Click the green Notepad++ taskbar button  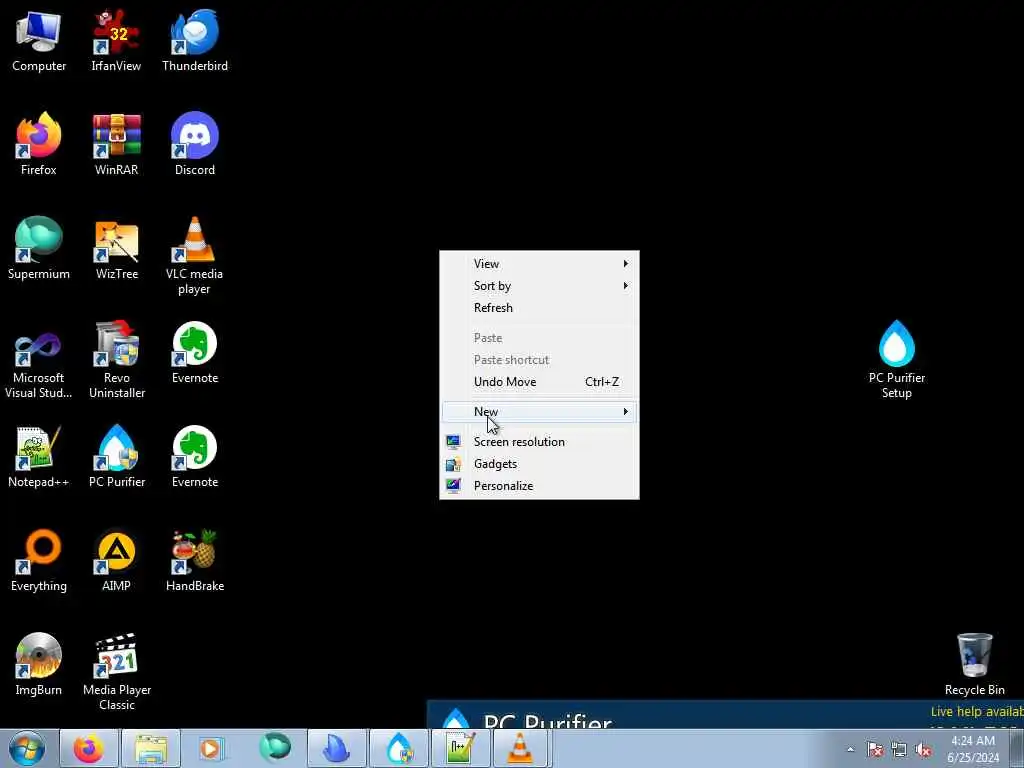click(460, 748)
